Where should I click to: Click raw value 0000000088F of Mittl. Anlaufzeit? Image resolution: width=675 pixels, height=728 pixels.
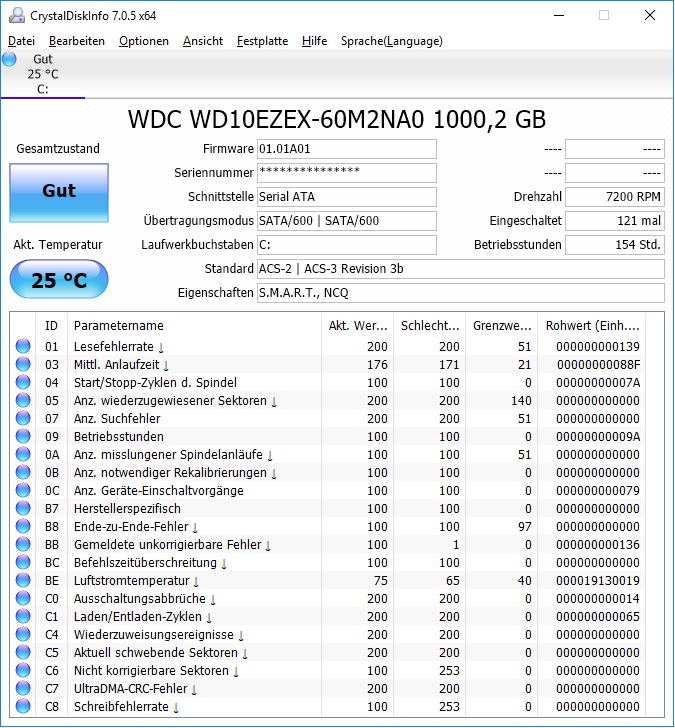pos(598,364)
